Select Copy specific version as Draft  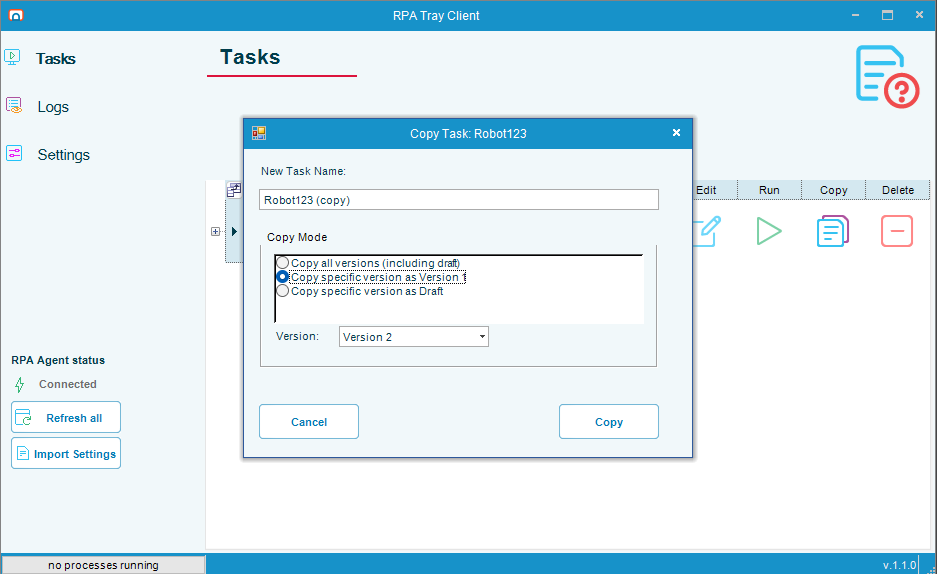360,291
